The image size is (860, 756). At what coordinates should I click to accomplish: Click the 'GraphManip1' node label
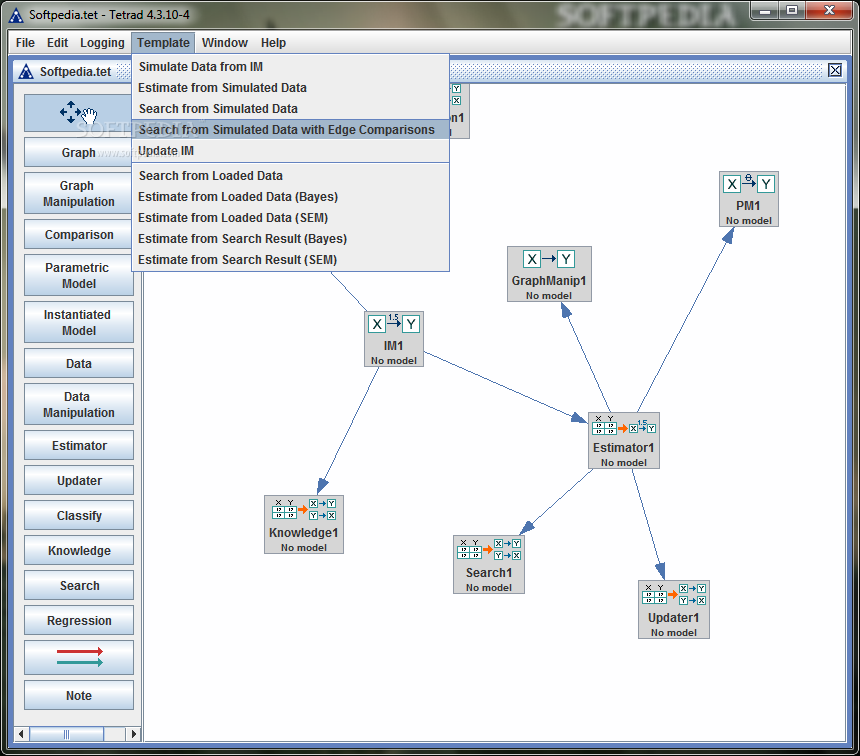click(x=548, y=280)
